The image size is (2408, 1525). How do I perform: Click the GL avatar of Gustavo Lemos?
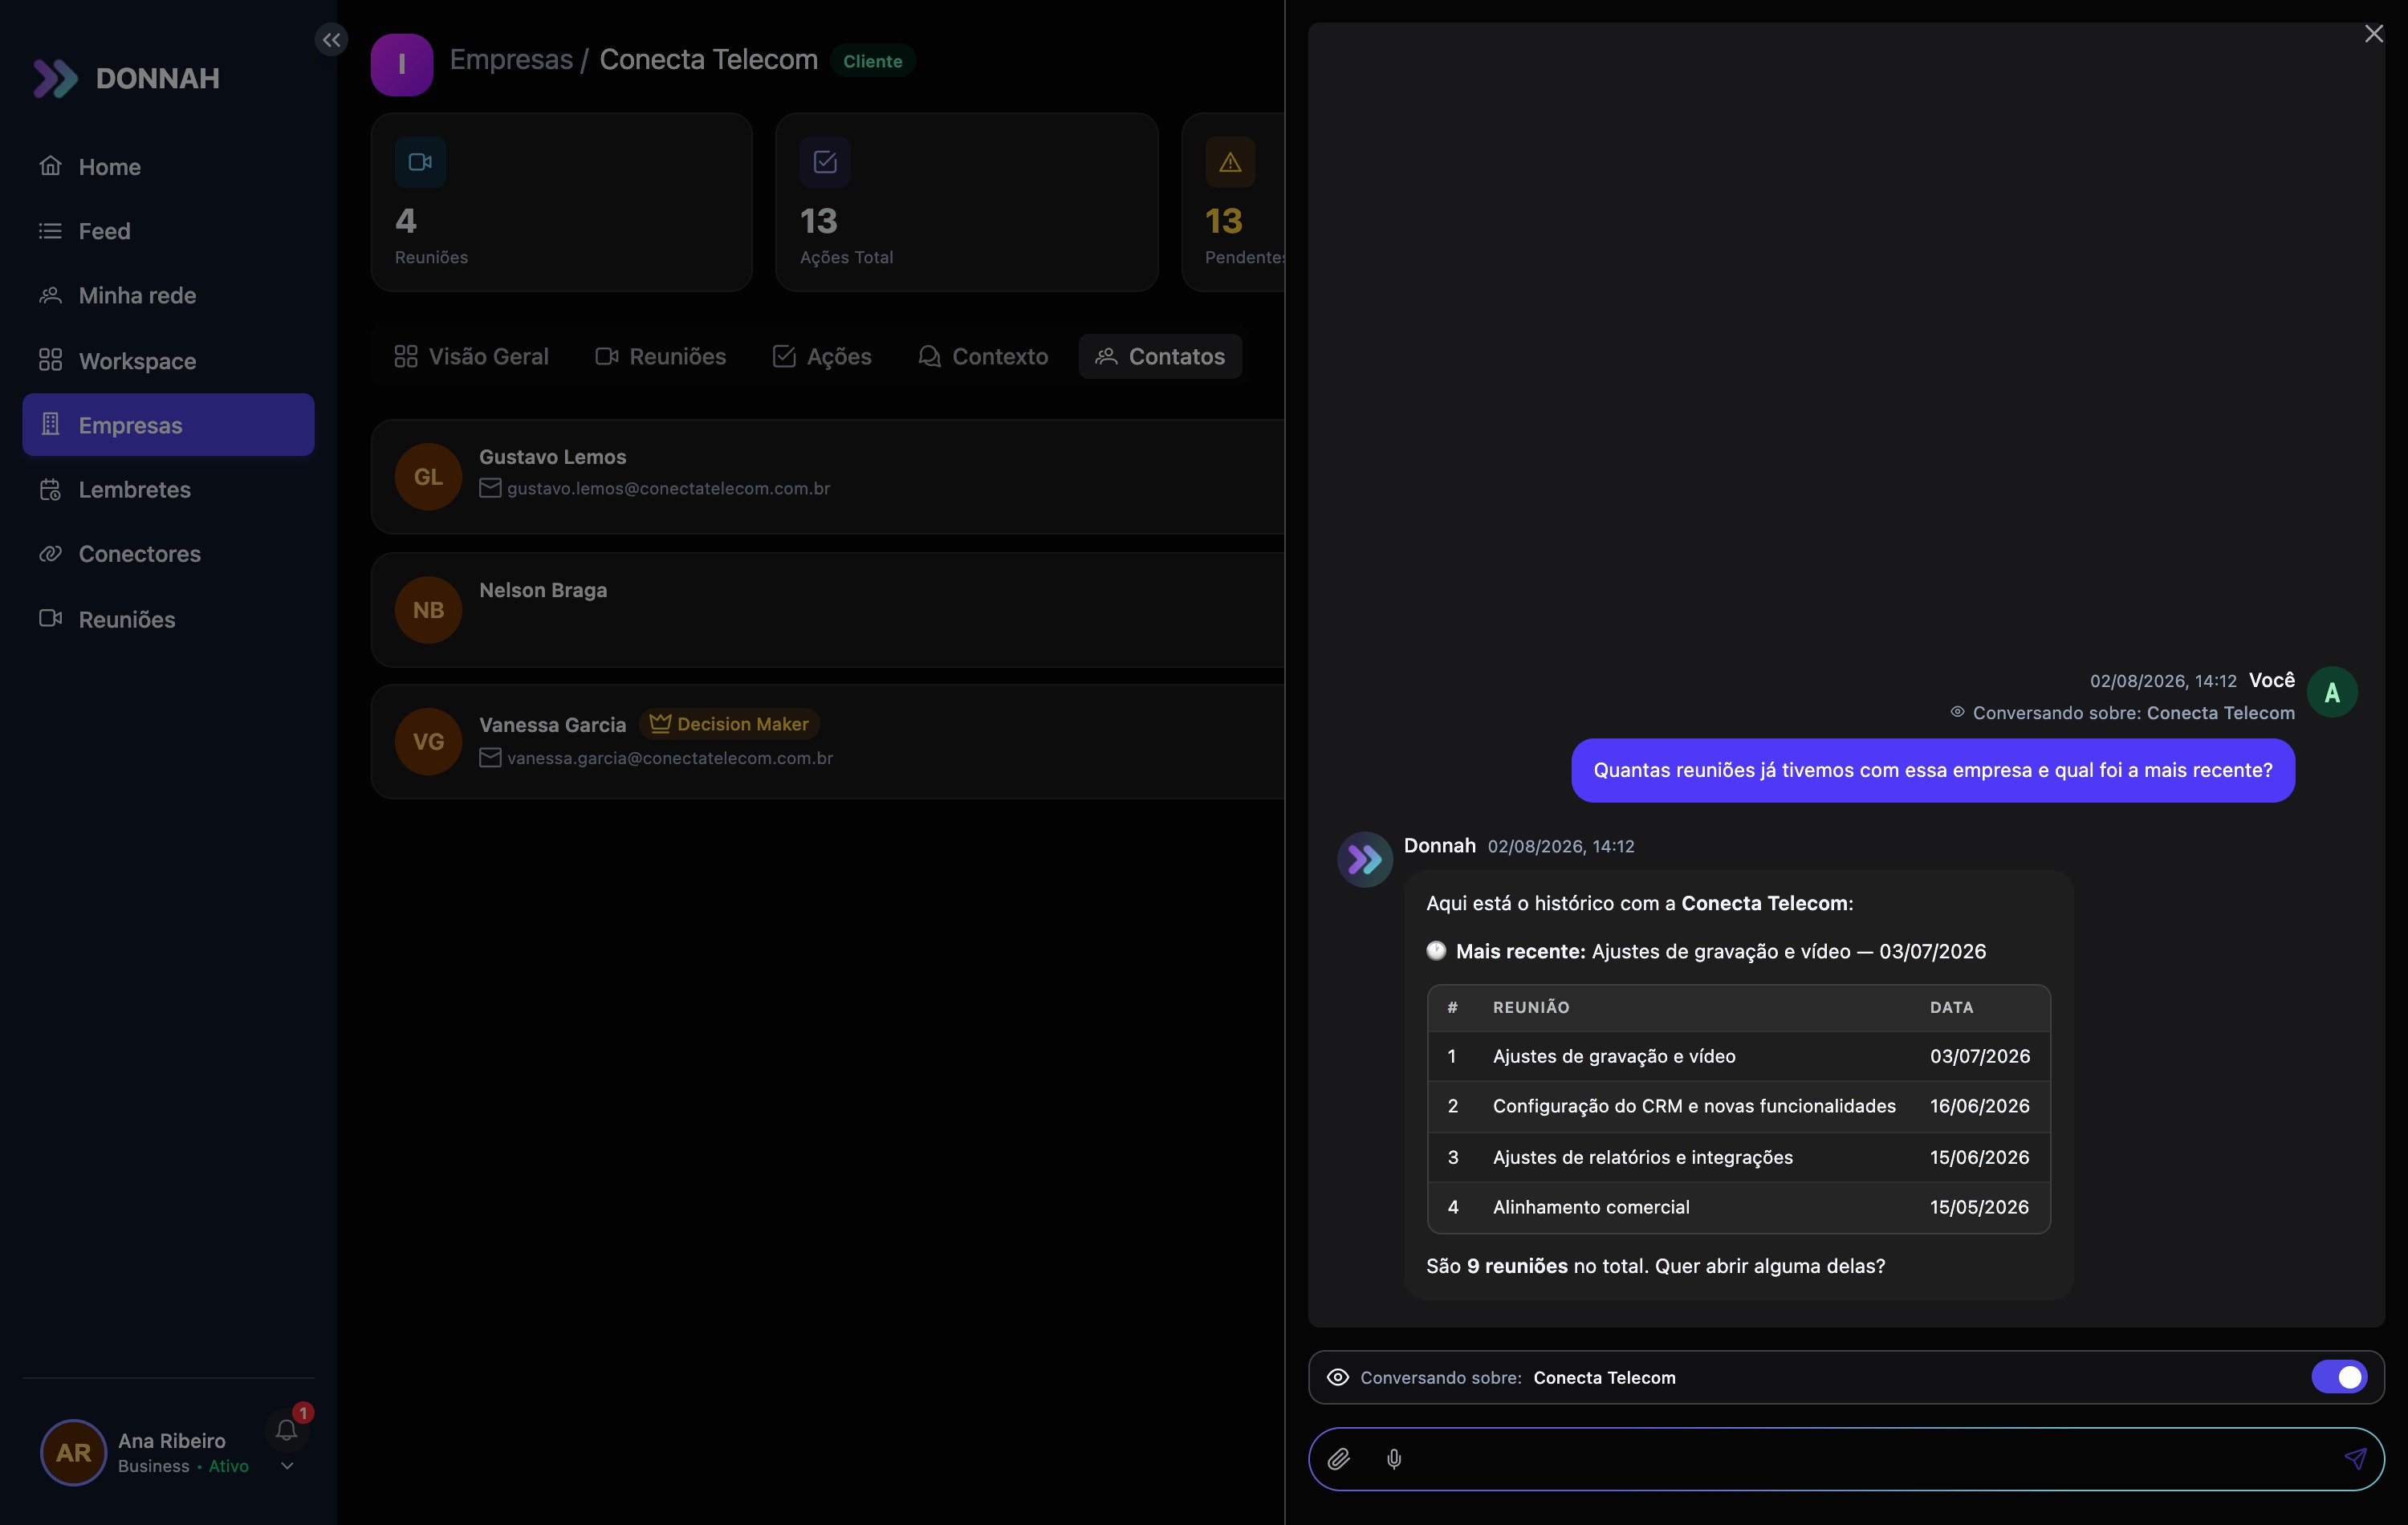click(x=429, y=477)
